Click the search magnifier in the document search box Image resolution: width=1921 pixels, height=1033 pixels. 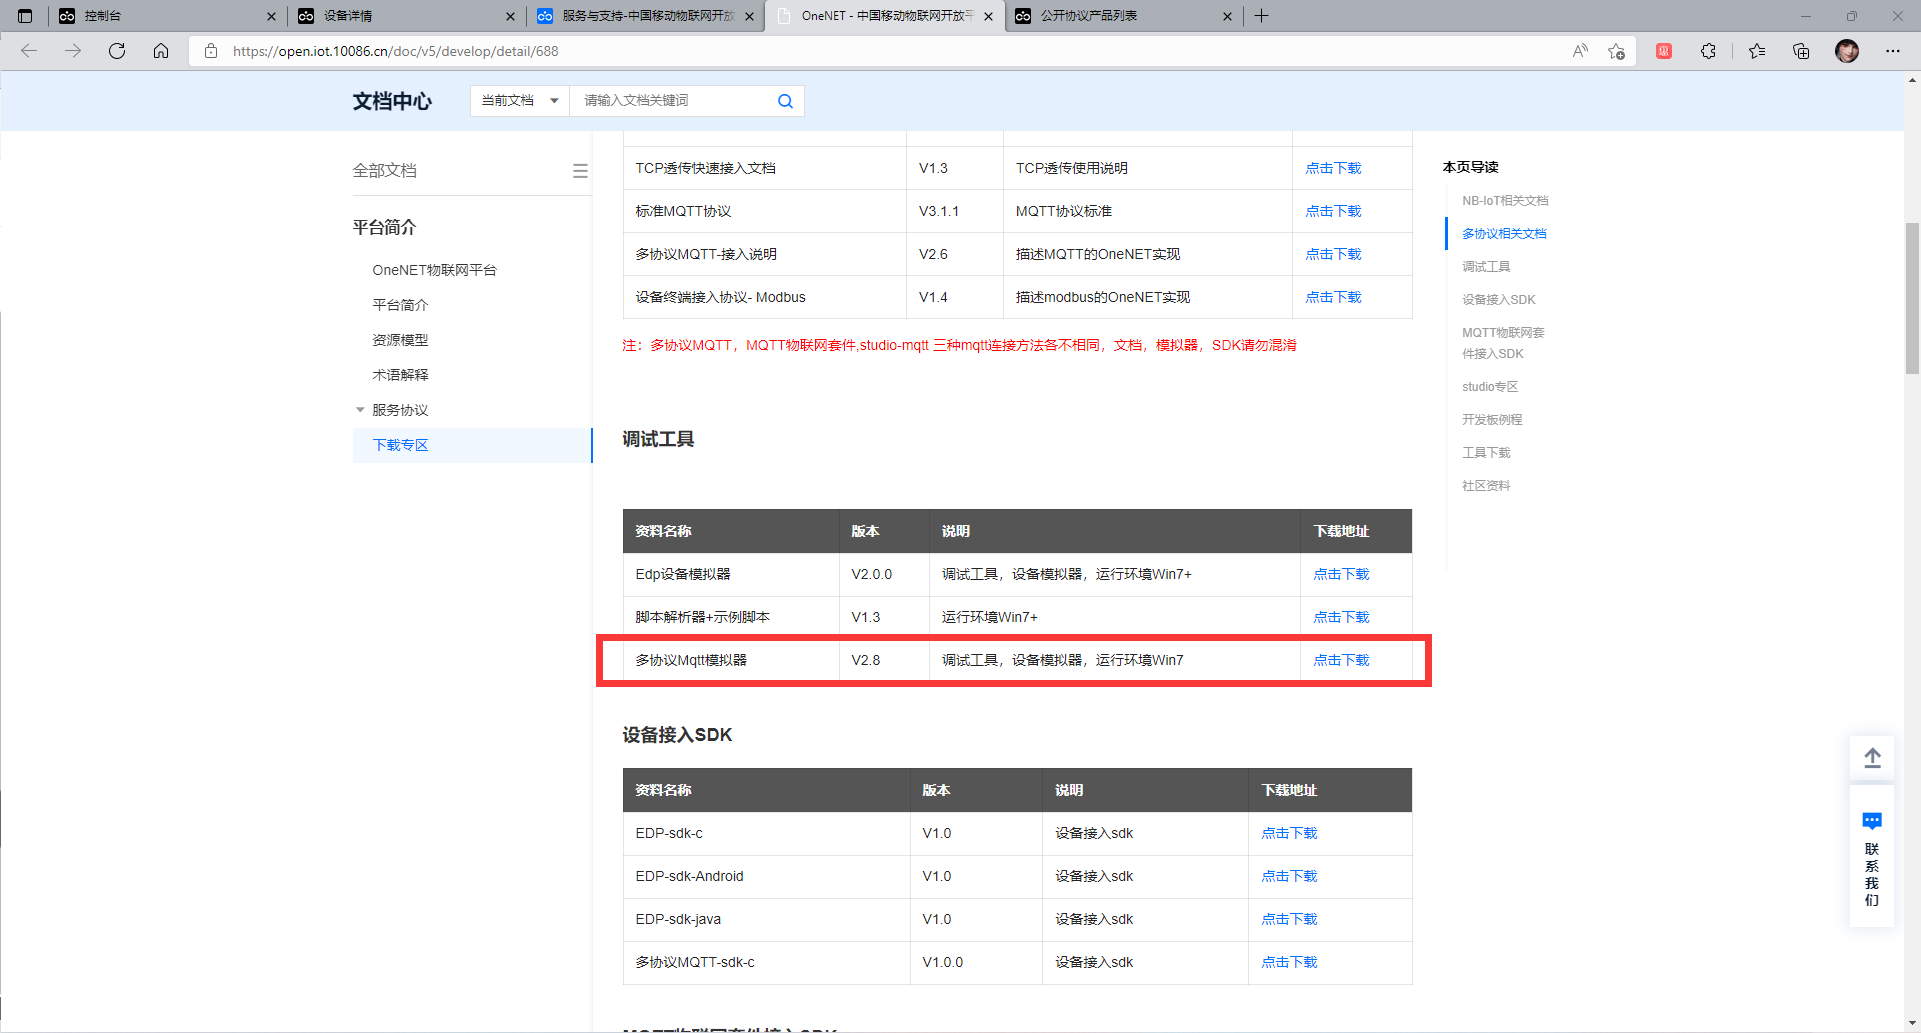click(785, 100)
